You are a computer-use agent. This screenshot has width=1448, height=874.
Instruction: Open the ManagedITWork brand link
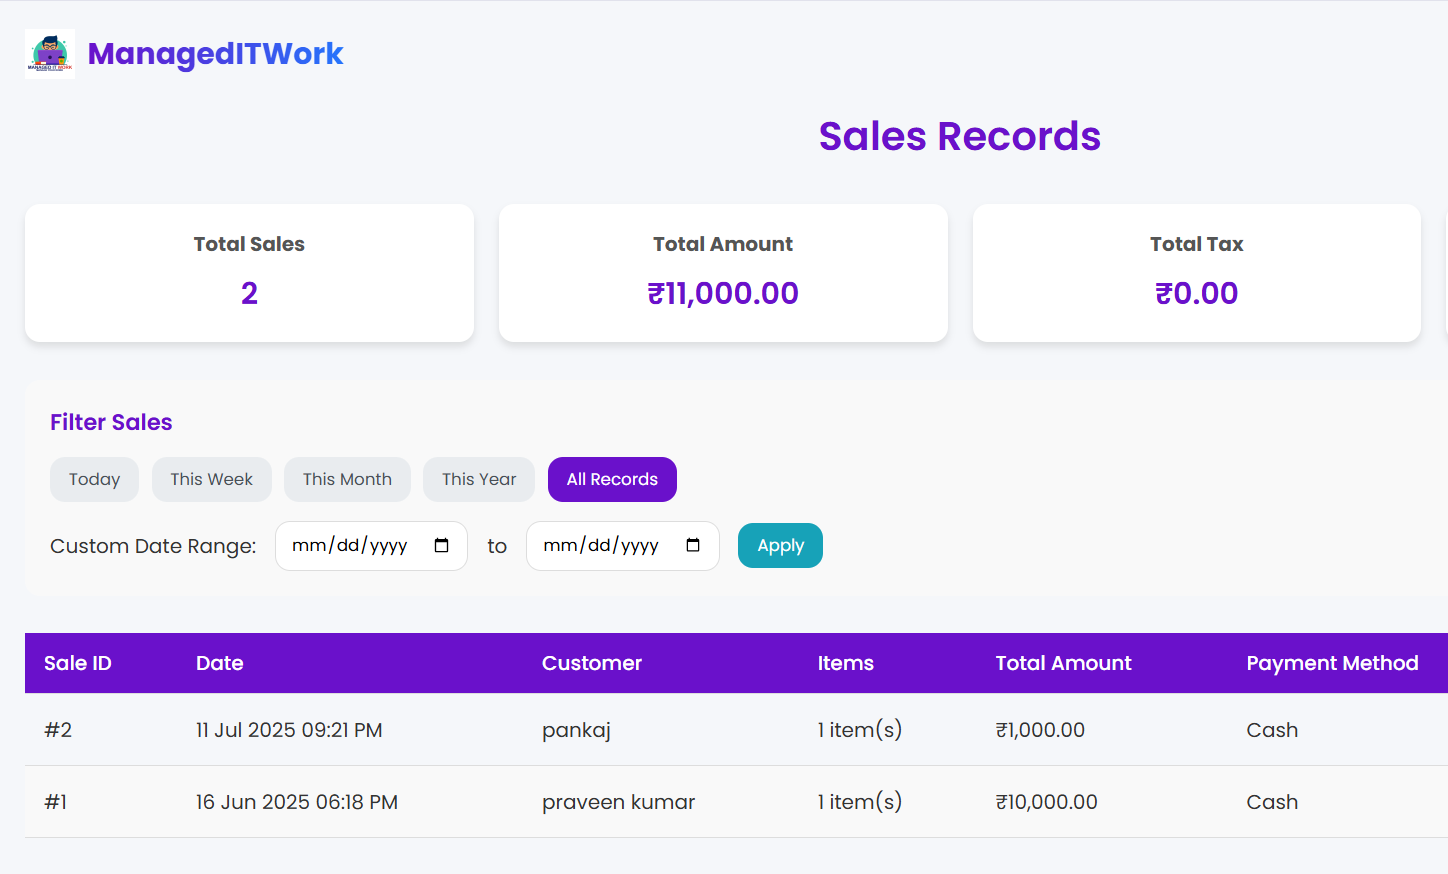[215, 54]
